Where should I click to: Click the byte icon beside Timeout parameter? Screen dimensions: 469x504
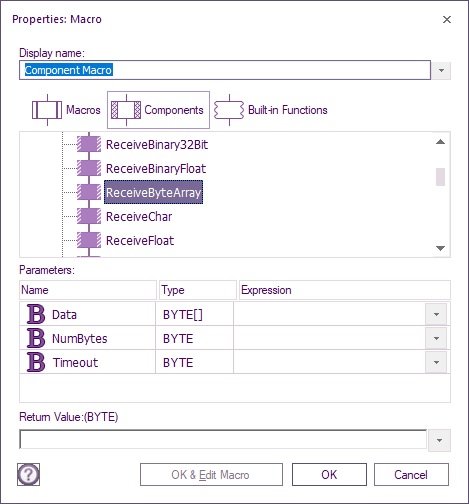tap(36, 362)
